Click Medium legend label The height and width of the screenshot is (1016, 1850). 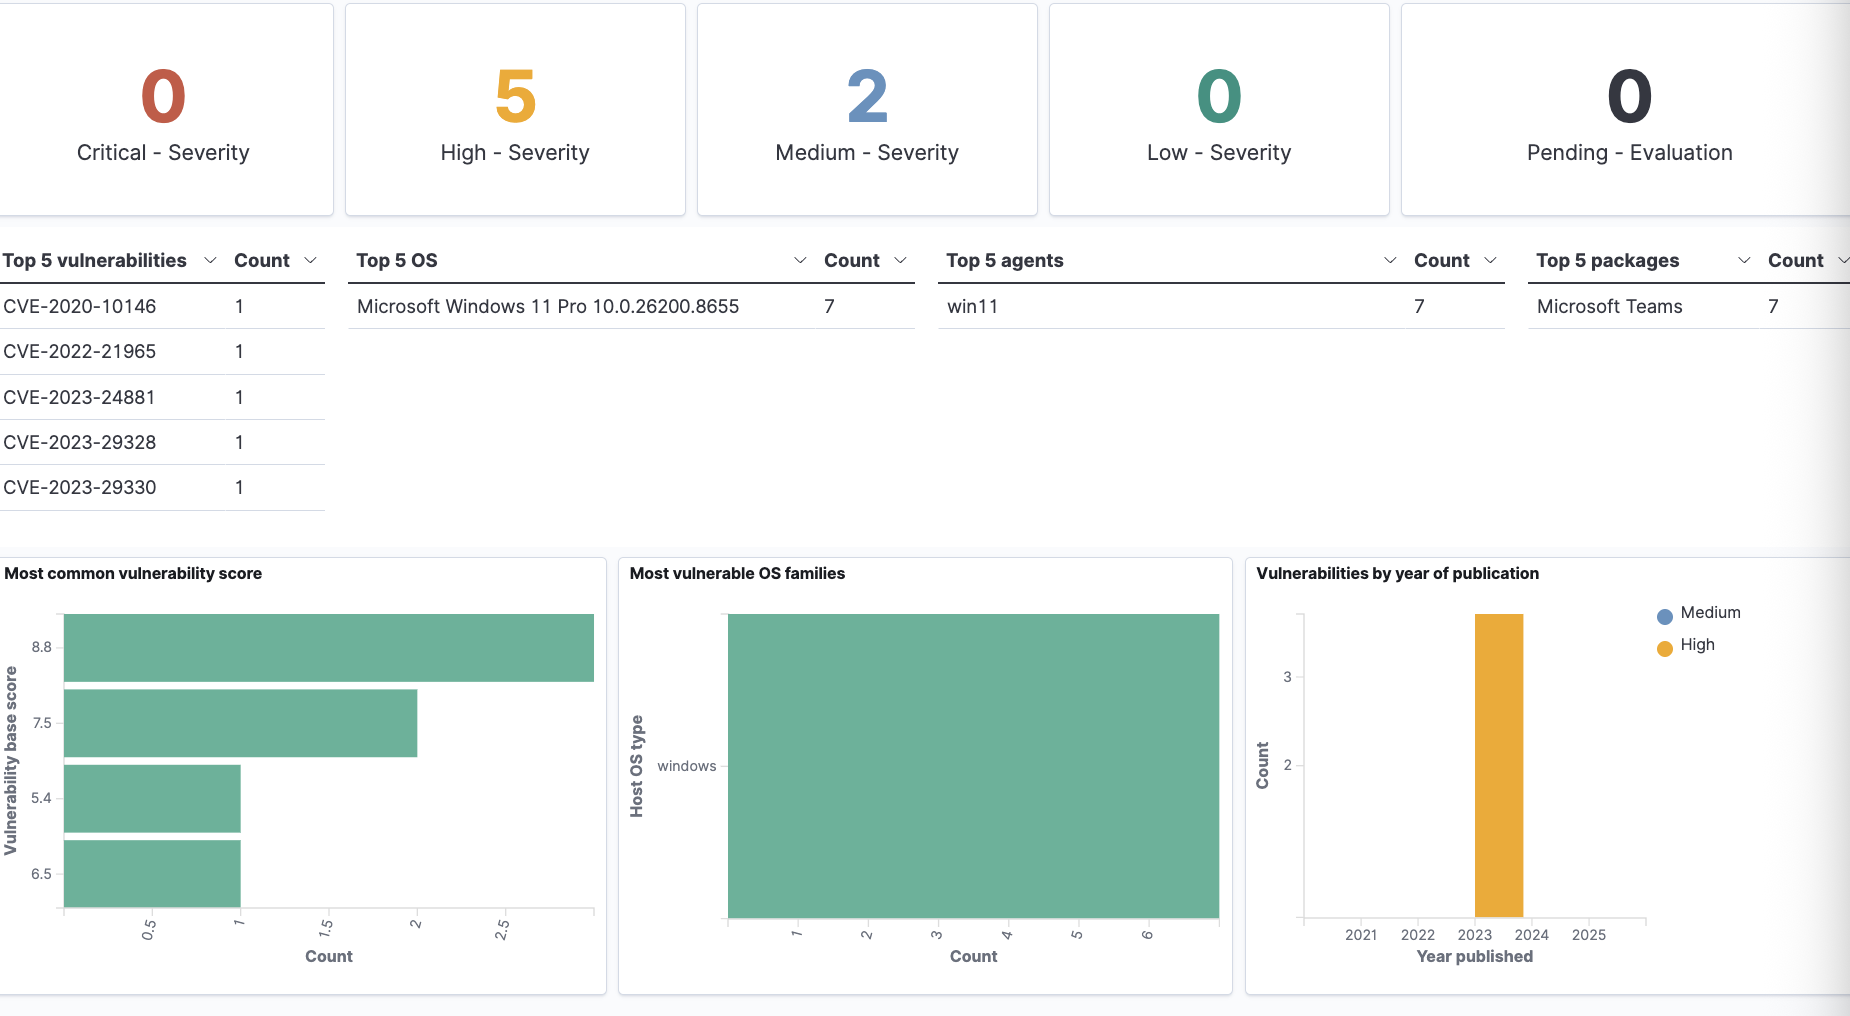pyautogui.click(x=1710, y=612)
